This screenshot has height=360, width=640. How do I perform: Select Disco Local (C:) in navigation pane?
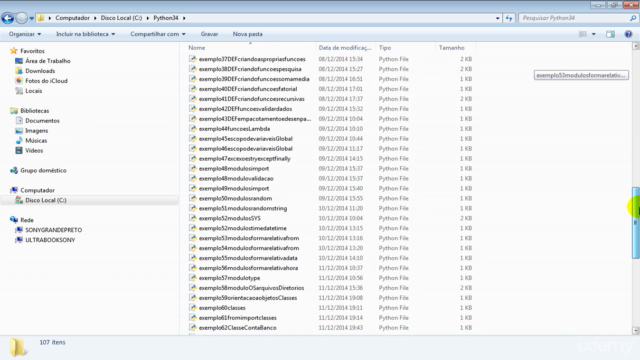pyautogui.click(x=46, y=200)
